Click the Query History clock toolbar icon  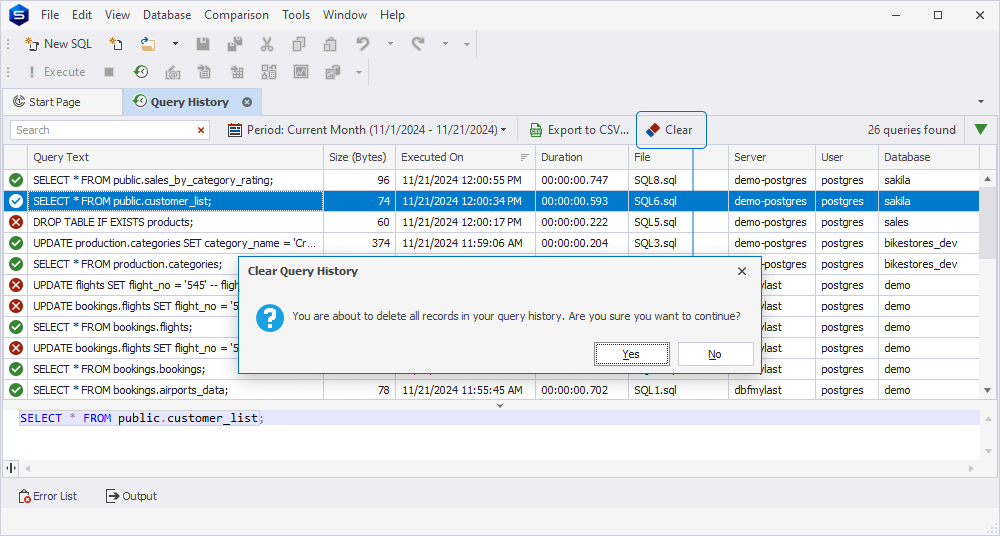(141, 72)
